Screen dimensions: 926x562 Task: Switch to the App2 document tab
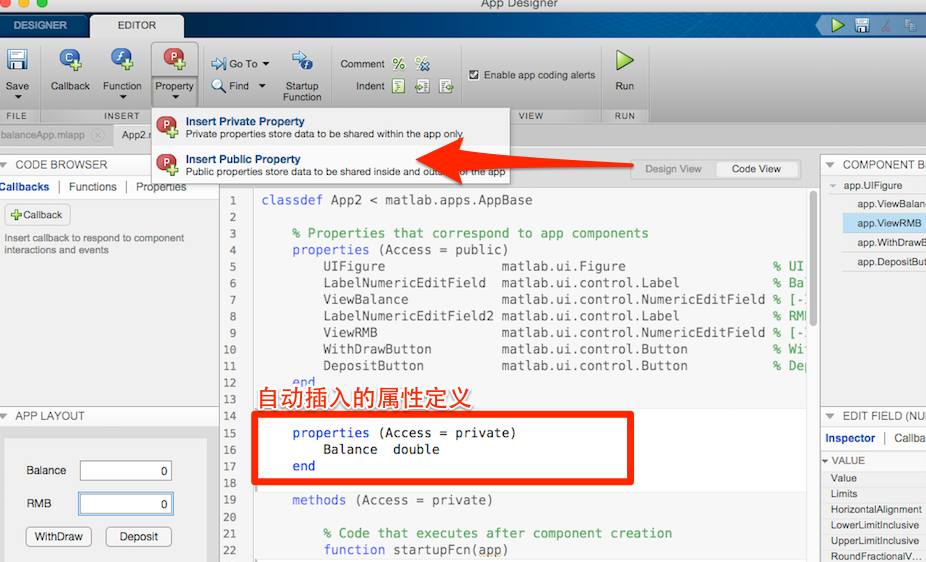pyautogui.click(x=134, y=135)
